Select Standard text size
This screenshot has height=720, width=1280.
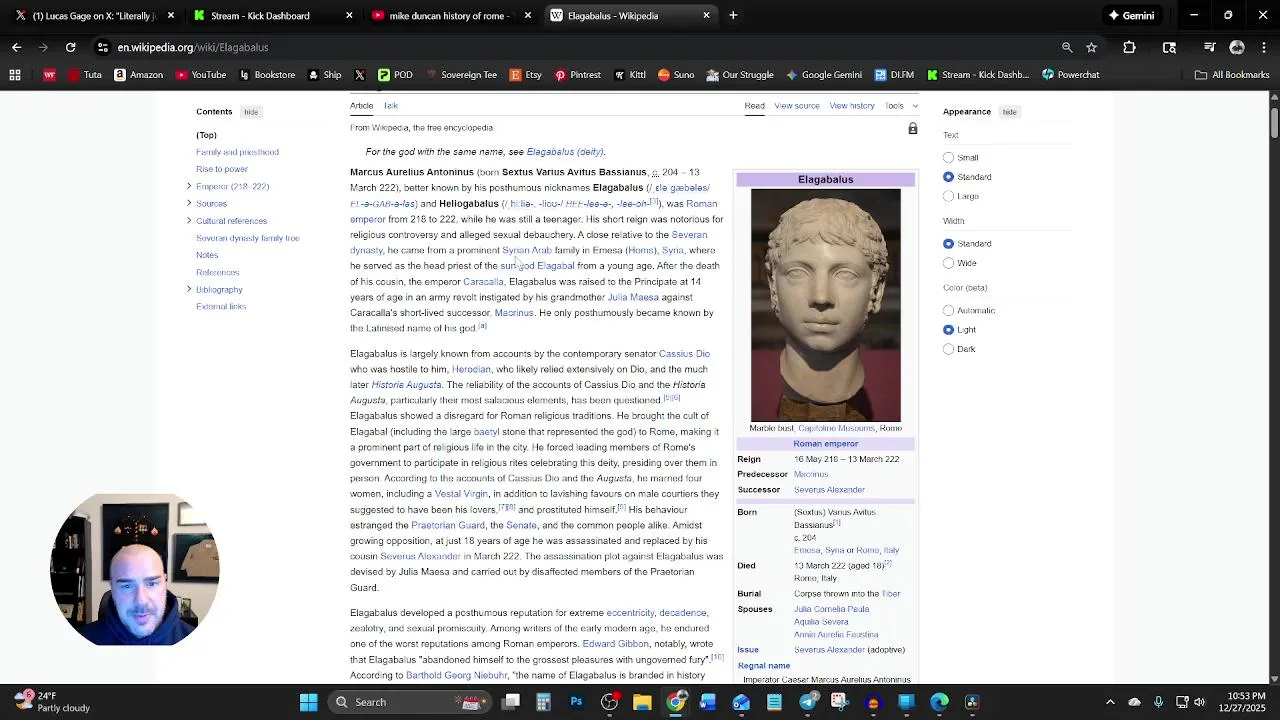[x=948, y=177]
